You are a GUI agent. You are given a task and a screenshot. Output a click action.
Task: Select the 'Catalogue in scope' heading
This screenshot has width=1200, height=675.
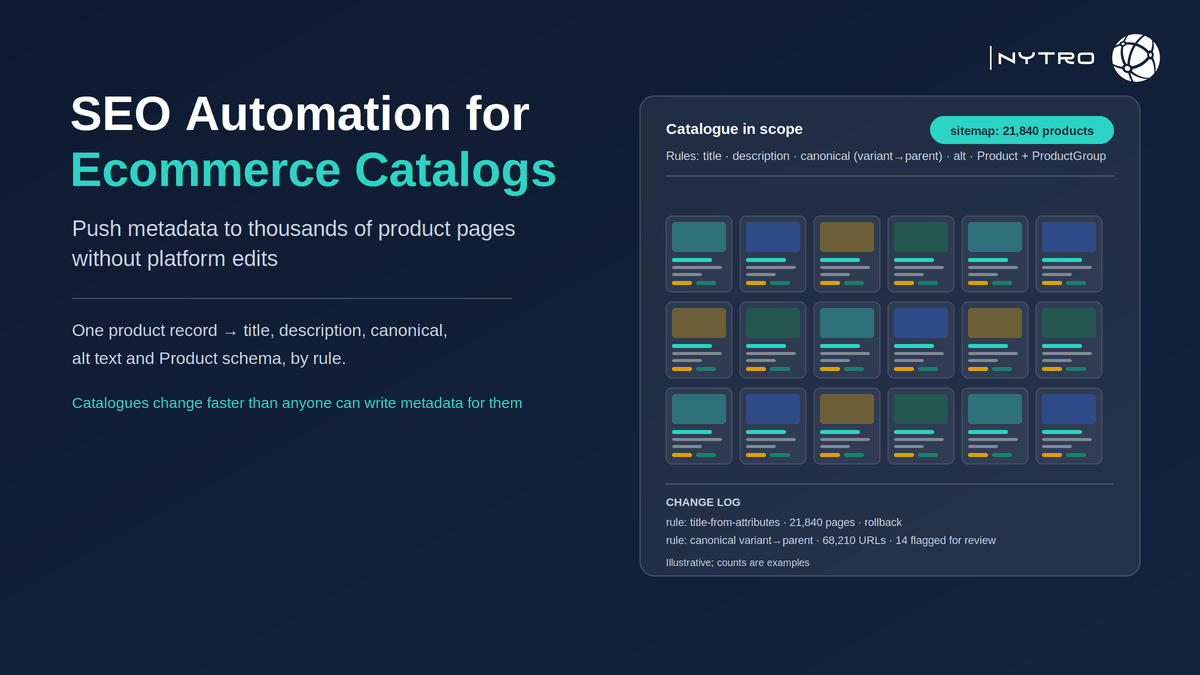click(734, 129)
